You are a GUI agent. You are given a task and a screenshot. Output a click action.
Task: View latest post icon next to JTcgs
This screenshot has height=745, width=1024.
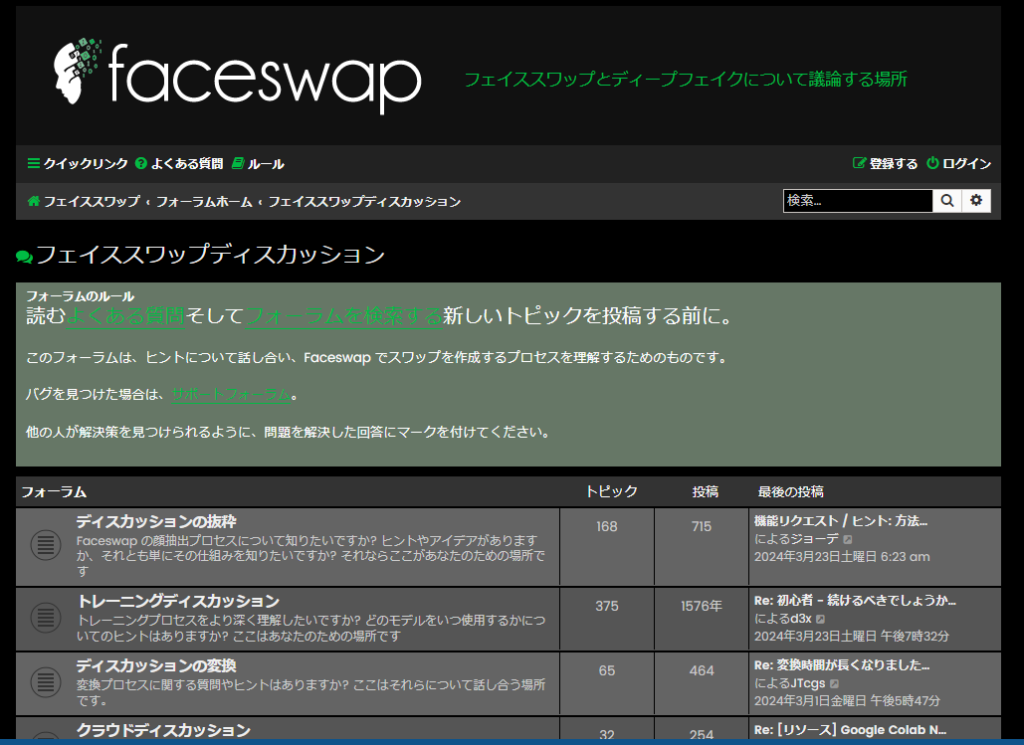832,683
